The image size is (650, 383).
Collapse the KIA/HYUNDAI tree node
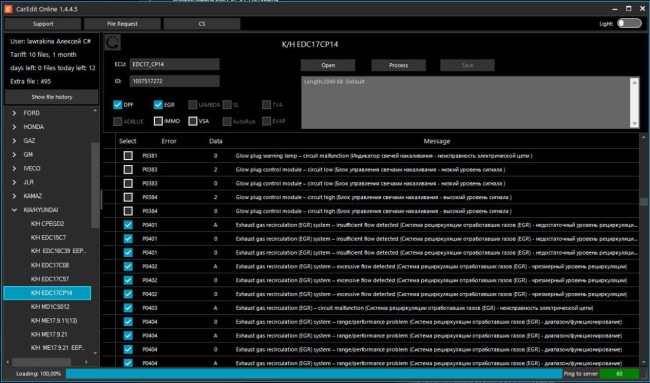click(14, 210)
